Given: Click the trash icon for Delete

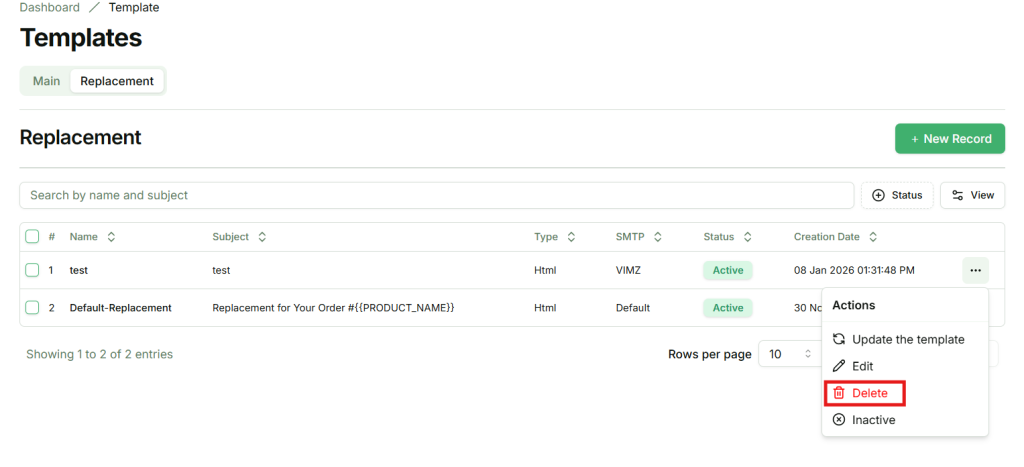Looking at the screenshot, I should (839, 393).
